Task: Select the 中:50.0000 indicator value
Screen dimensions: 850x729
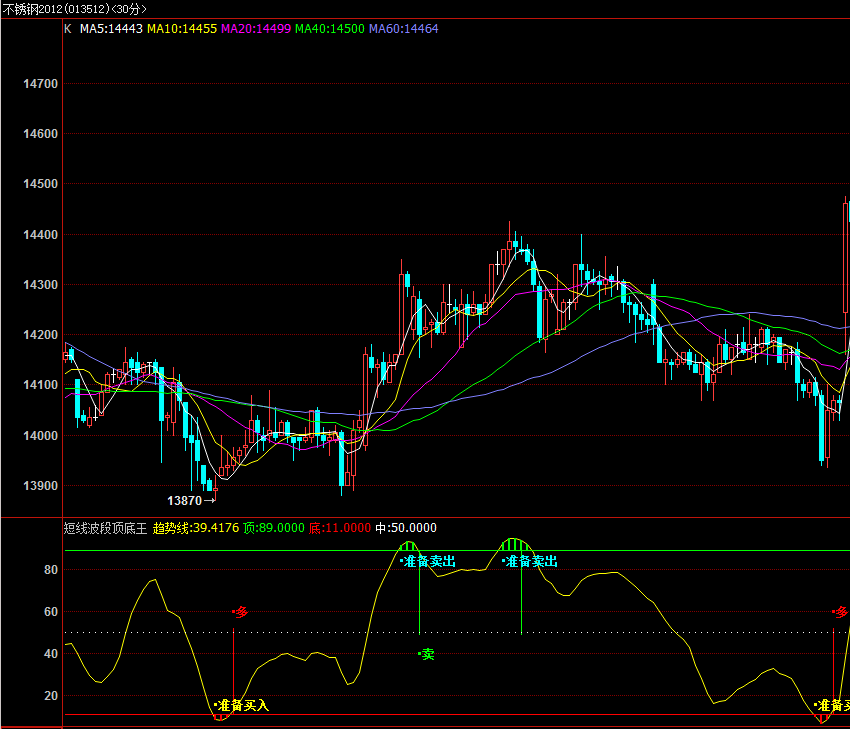Action: (406, 528)
